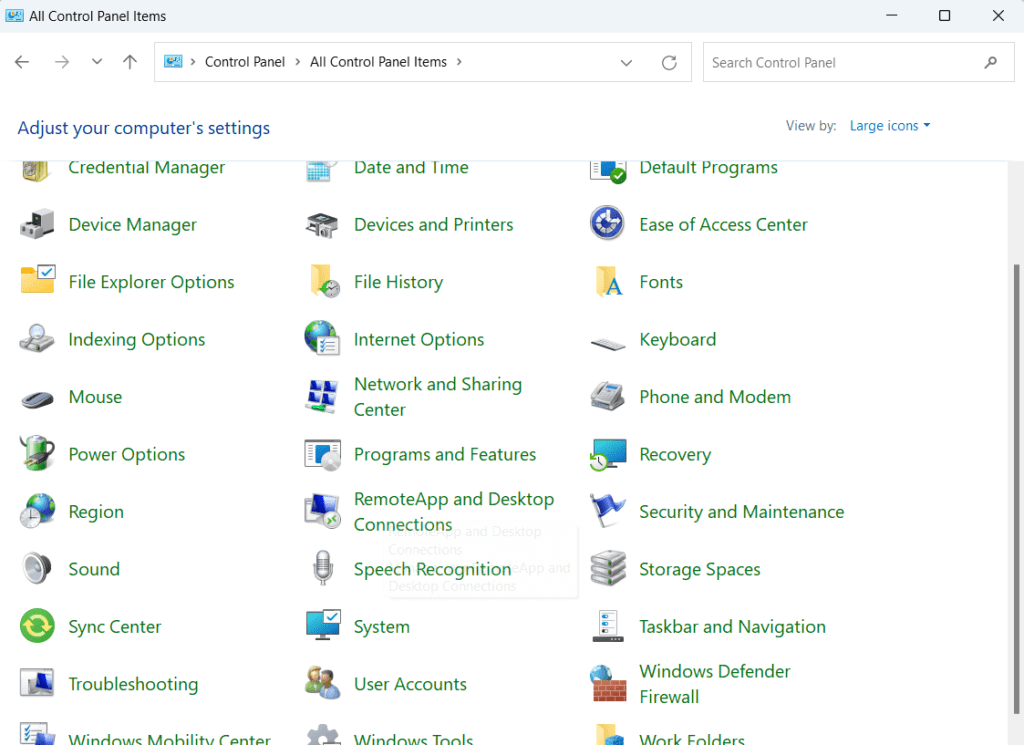The image size is (1024, 745).
Task: Open the Sound text link
Action: (x=94, y=569)
